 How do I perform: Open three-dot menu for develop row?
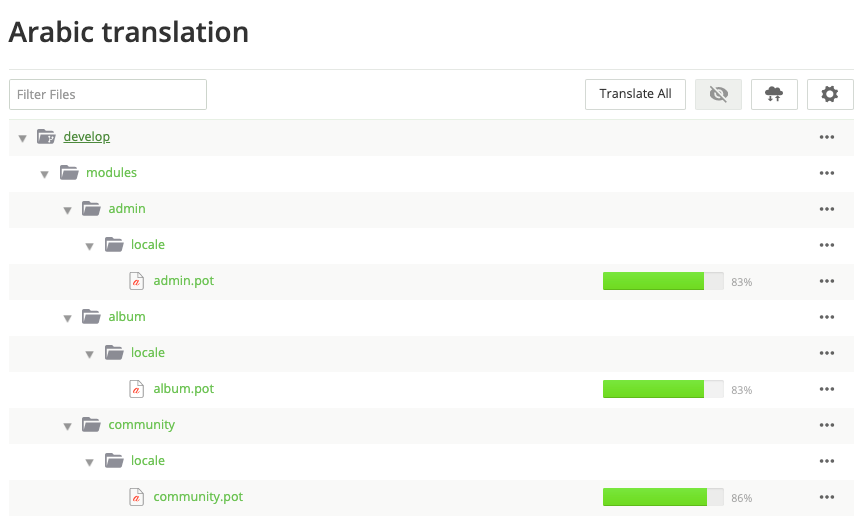pos(826,137)
